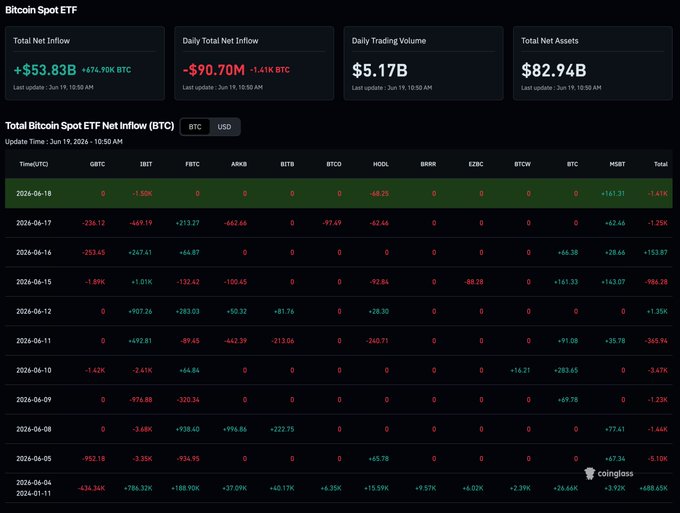This screenshot has width=680, height=513.
Task: Select the 2026-06-09 date cell
Action: tap(34, 400)
